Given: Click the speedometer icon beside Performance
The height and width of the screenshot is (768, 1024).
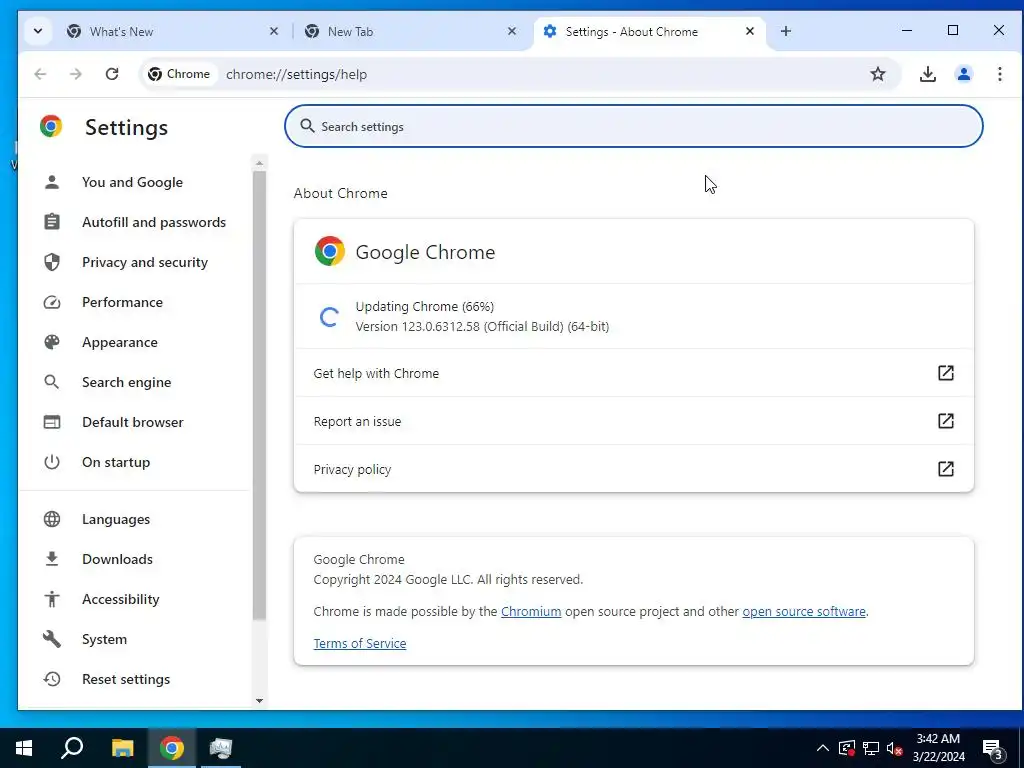Looking at the screenshot, I should (x=52, y=302).
